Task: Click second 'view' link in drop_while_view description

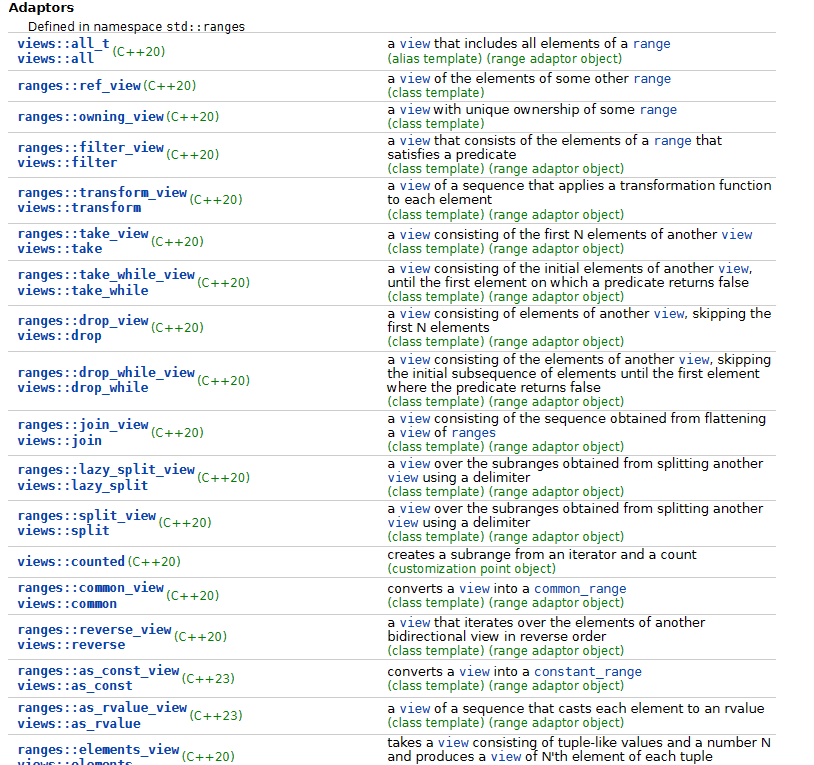Action: pos(694,360)
